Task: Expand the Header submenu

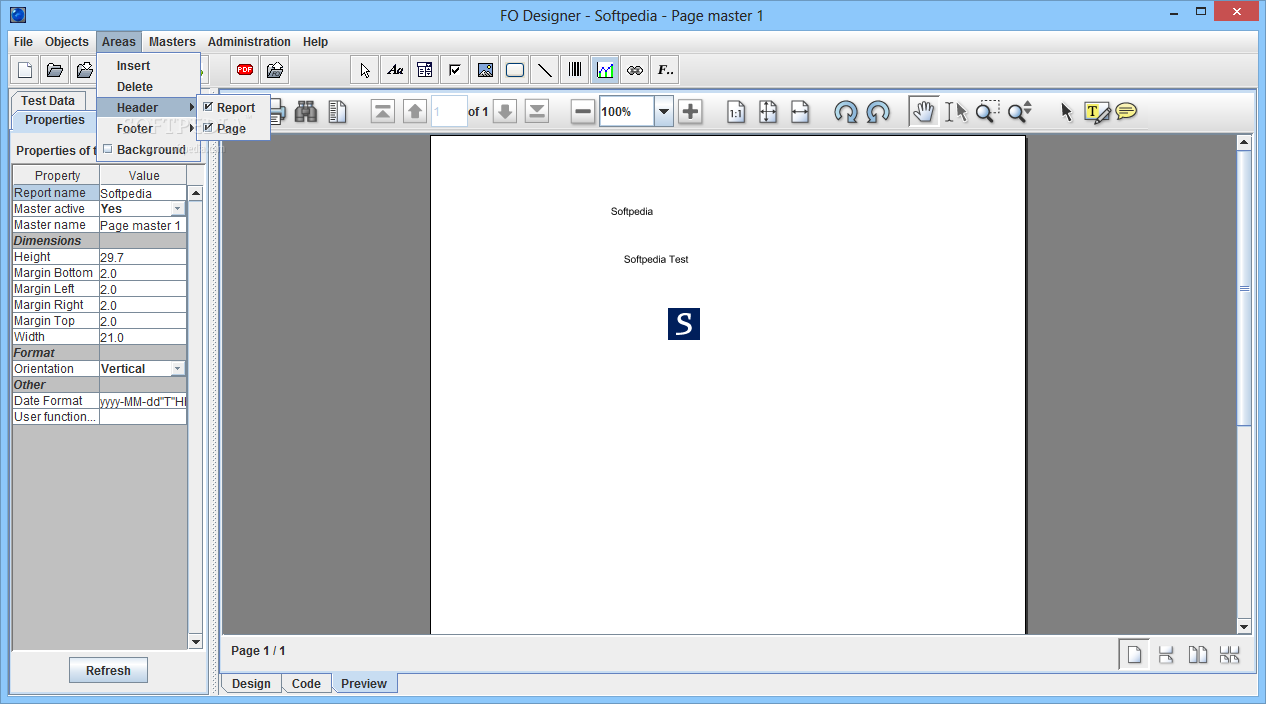Action: [148, 108]
